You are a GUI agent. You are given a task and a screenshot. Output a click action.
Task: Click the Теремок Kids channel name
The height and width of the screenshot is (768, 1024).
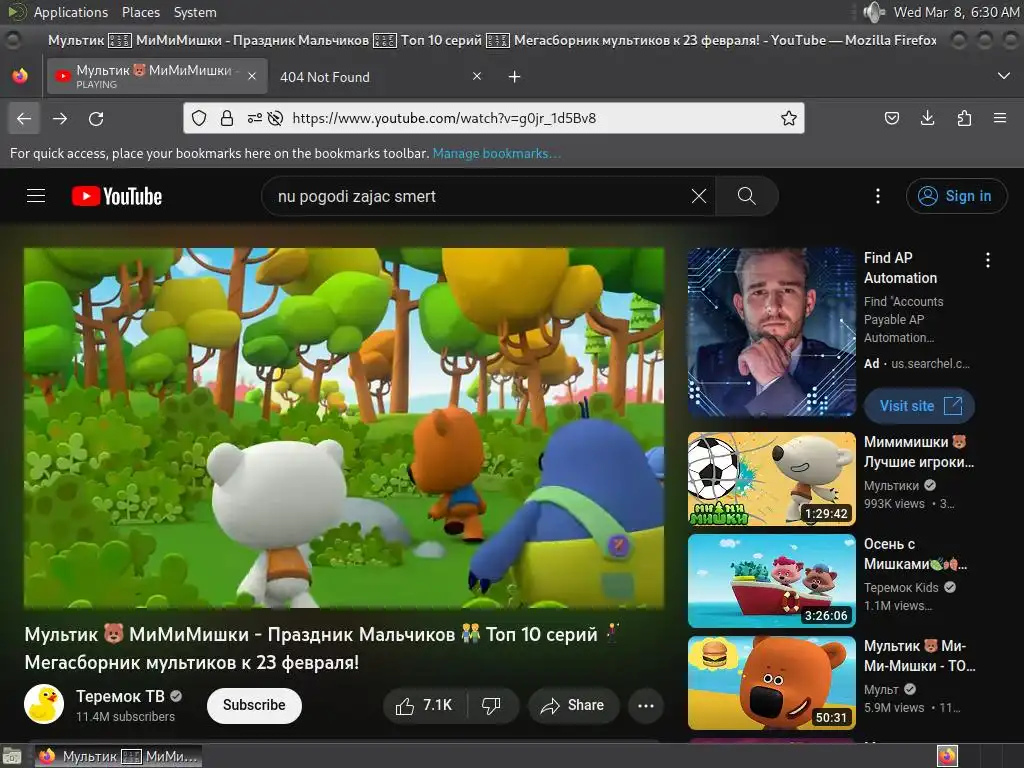[901, 587]
